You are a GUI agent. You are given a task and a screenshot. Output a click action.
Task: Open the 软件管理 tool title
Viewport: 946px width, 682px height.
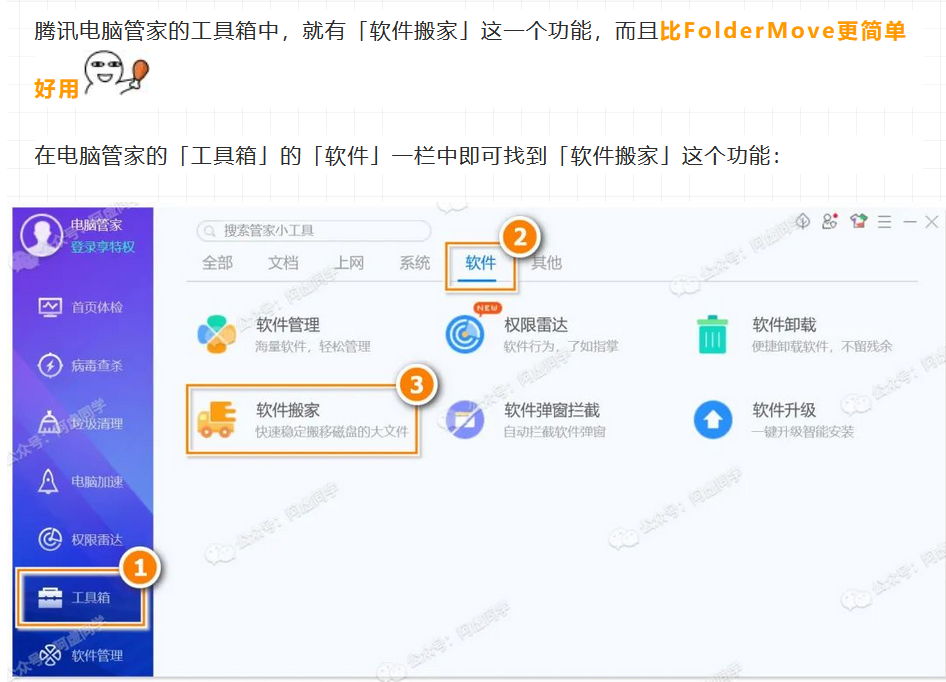(x=288, y=325)
